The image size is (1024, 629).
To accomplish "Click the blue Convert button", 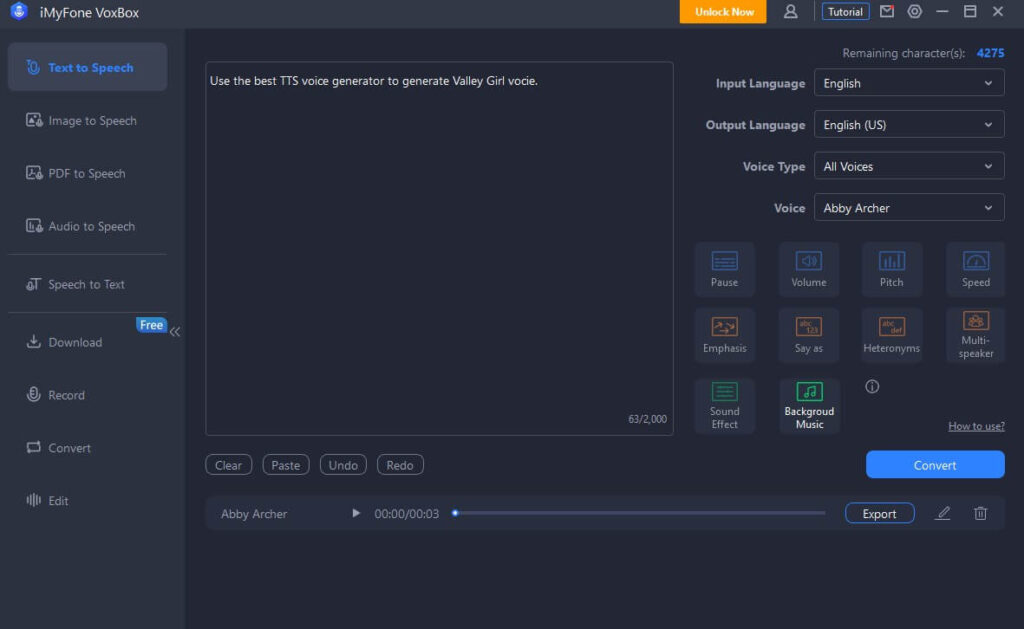I will pyautogui.click(x=935, y=464).
